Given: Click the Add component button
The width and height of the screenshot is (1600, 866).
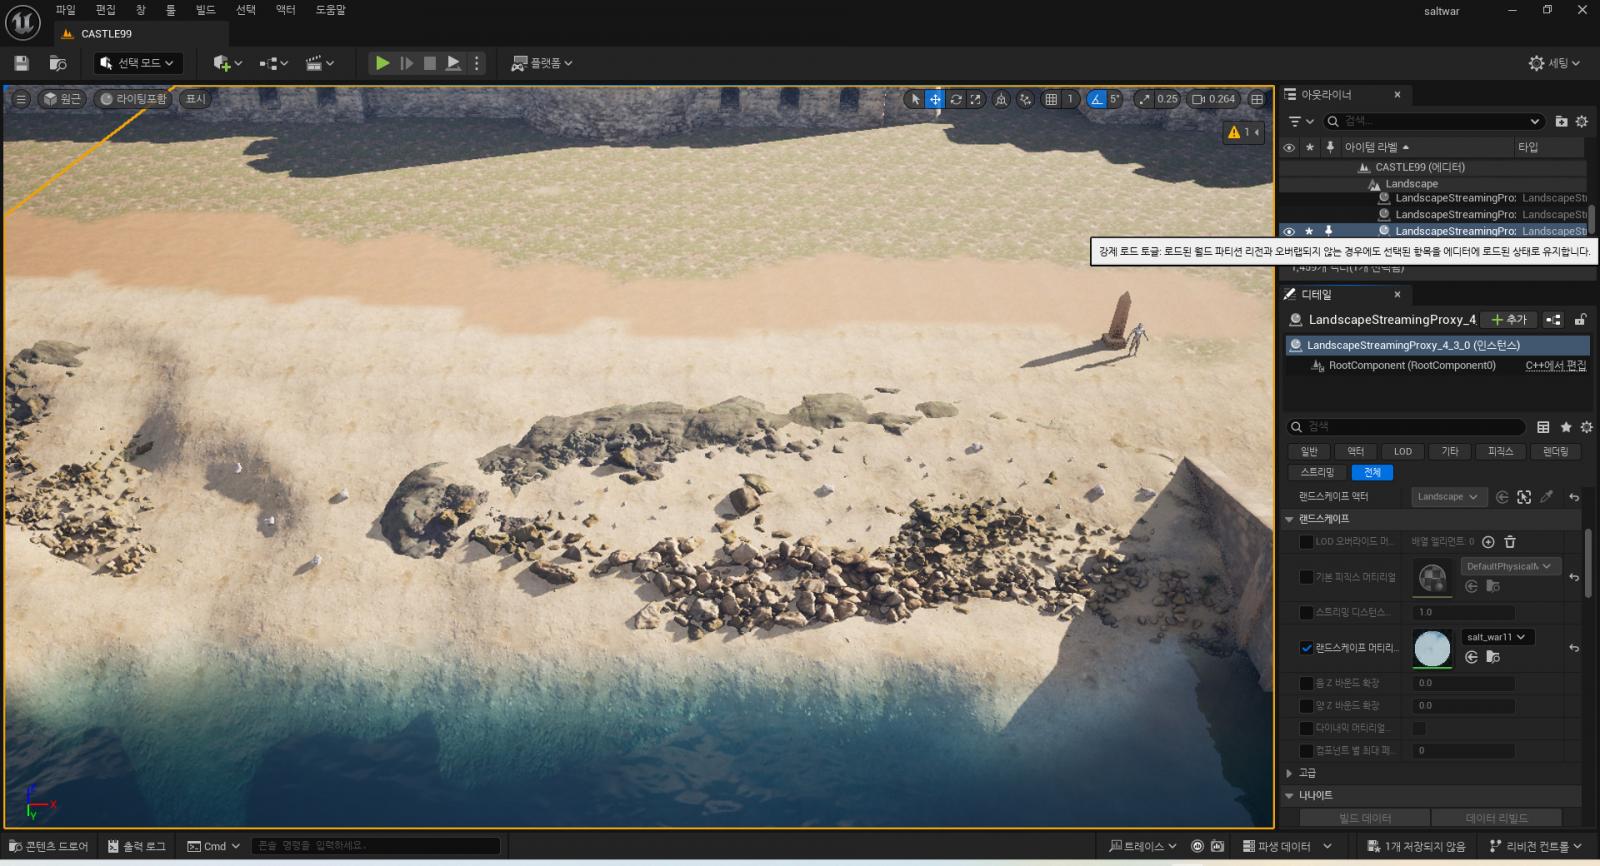Looking at the screenshot, I should (1509, 320).
